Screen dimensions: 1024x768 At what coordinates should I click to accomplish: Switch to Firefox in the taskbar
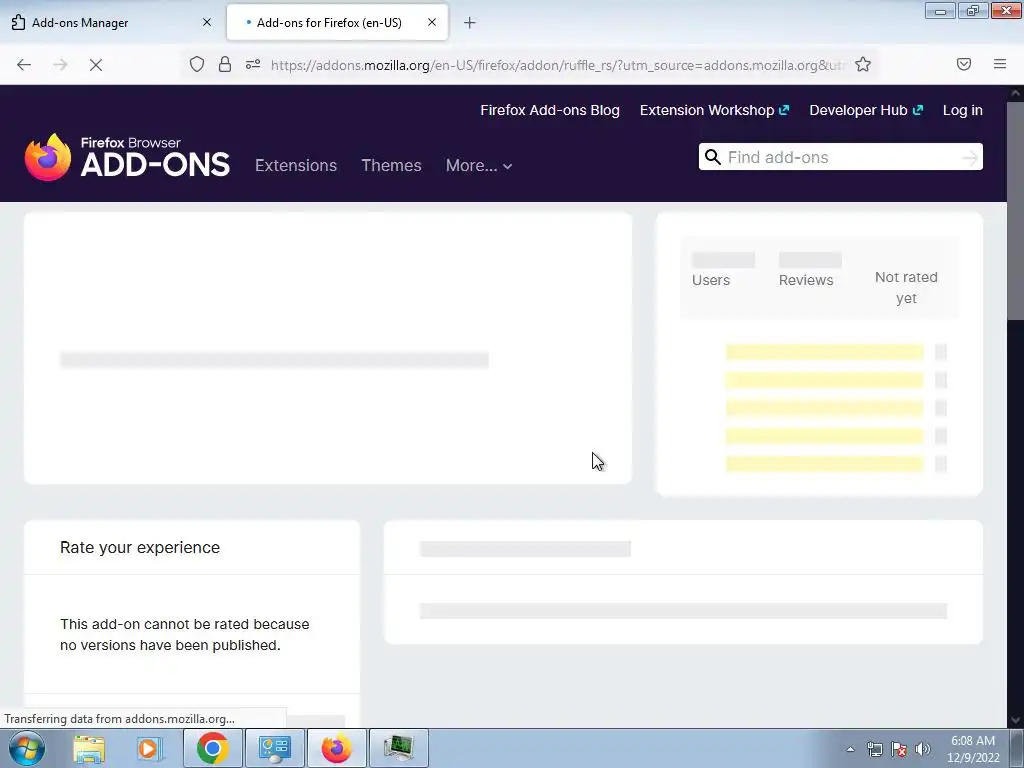[336, 748]
